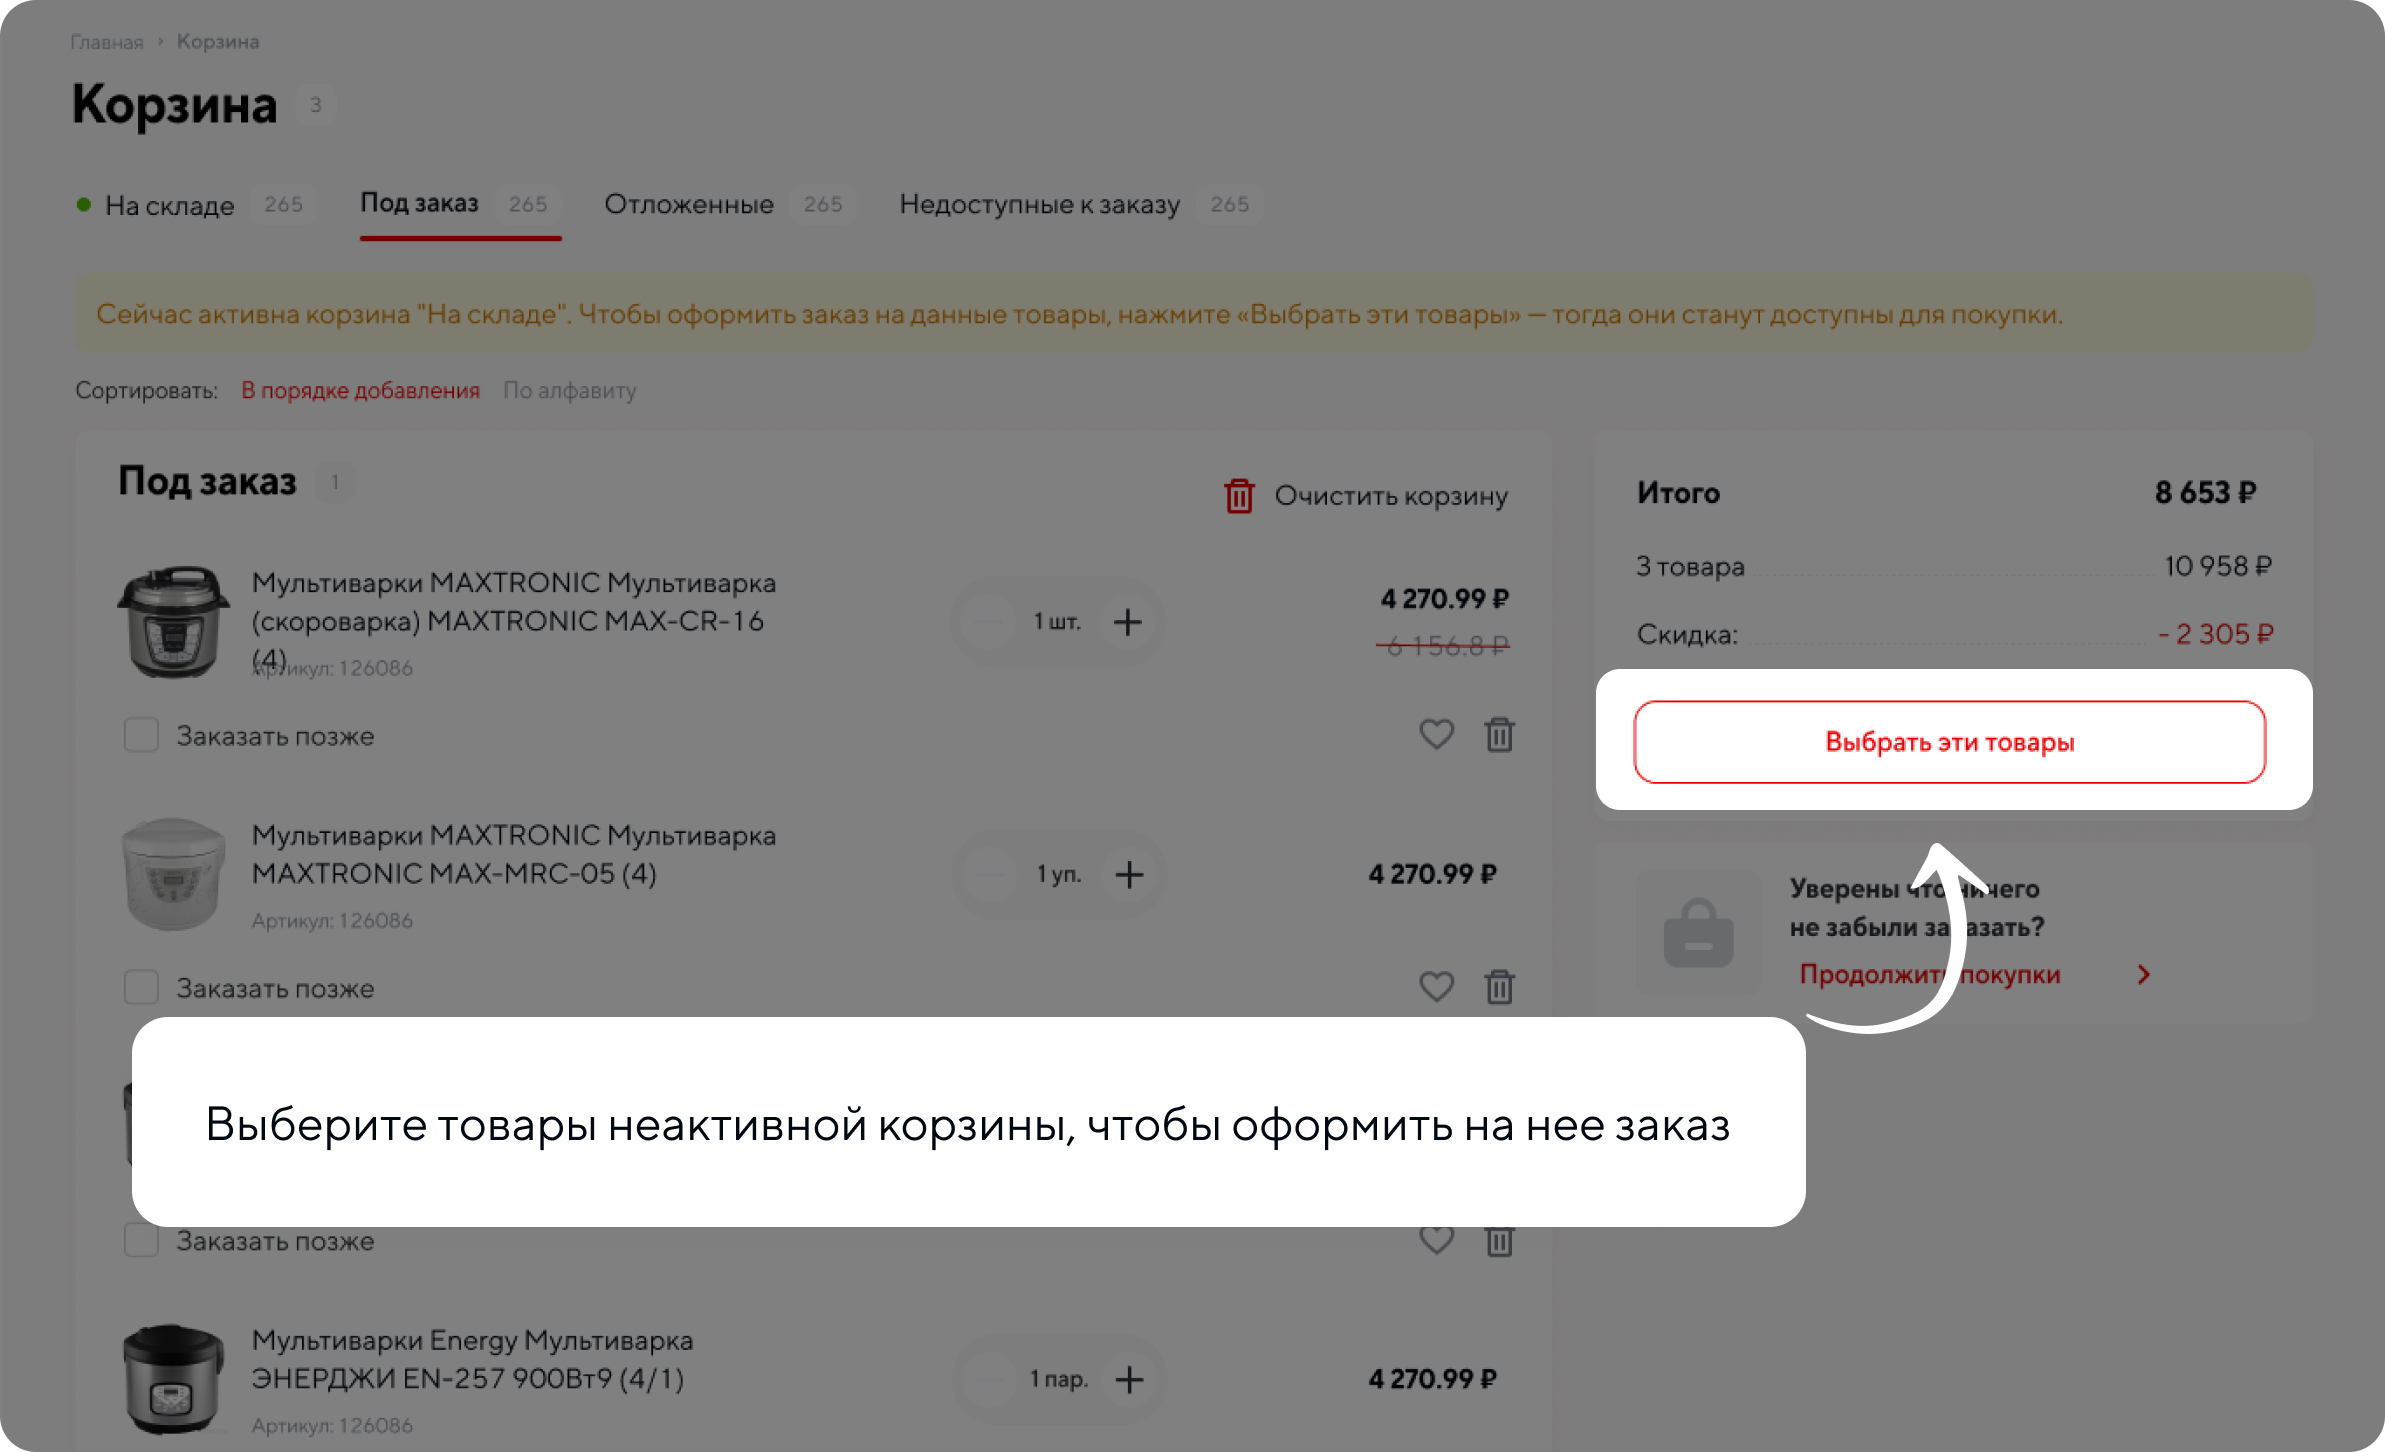The height and width of the screenshot is (1452, 2385).
Task: Remove MAXTRONIC MAX-MRC-05 using its trash icon
Action: [x=1499, y=987]
